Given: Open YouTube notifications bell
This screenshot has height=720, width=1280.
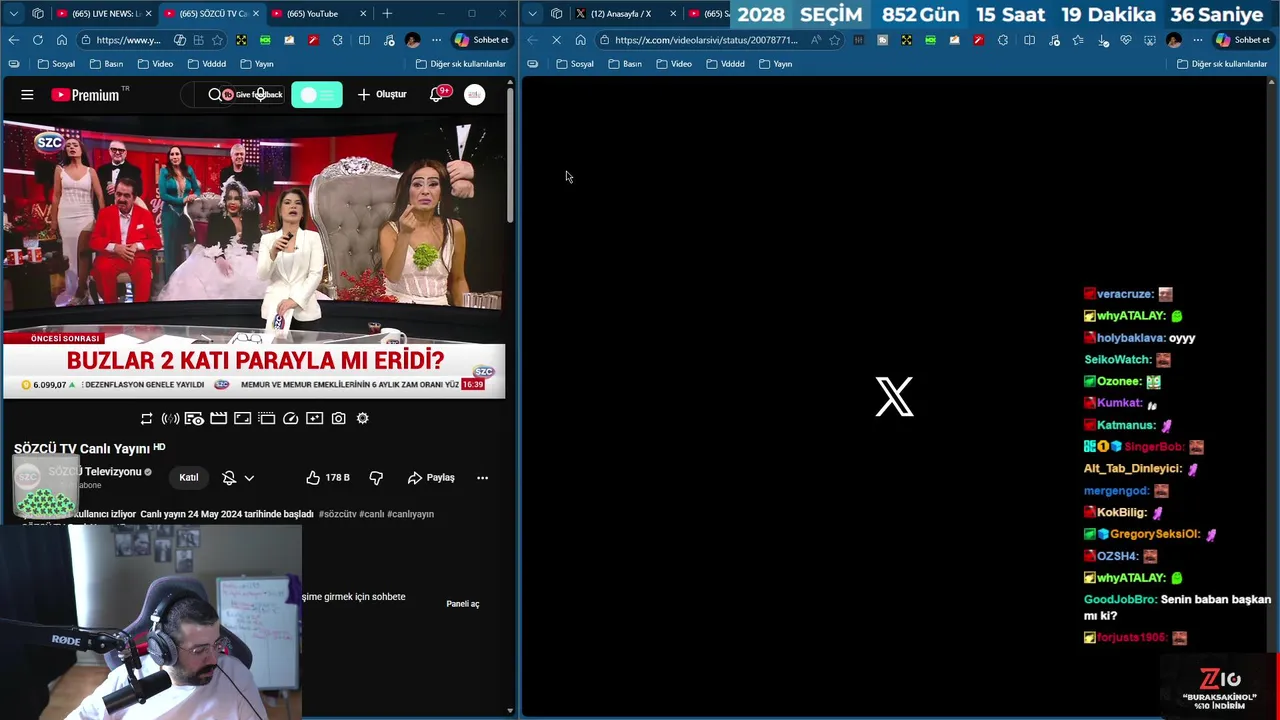Looking at the screenshot, I should (436, 94).
